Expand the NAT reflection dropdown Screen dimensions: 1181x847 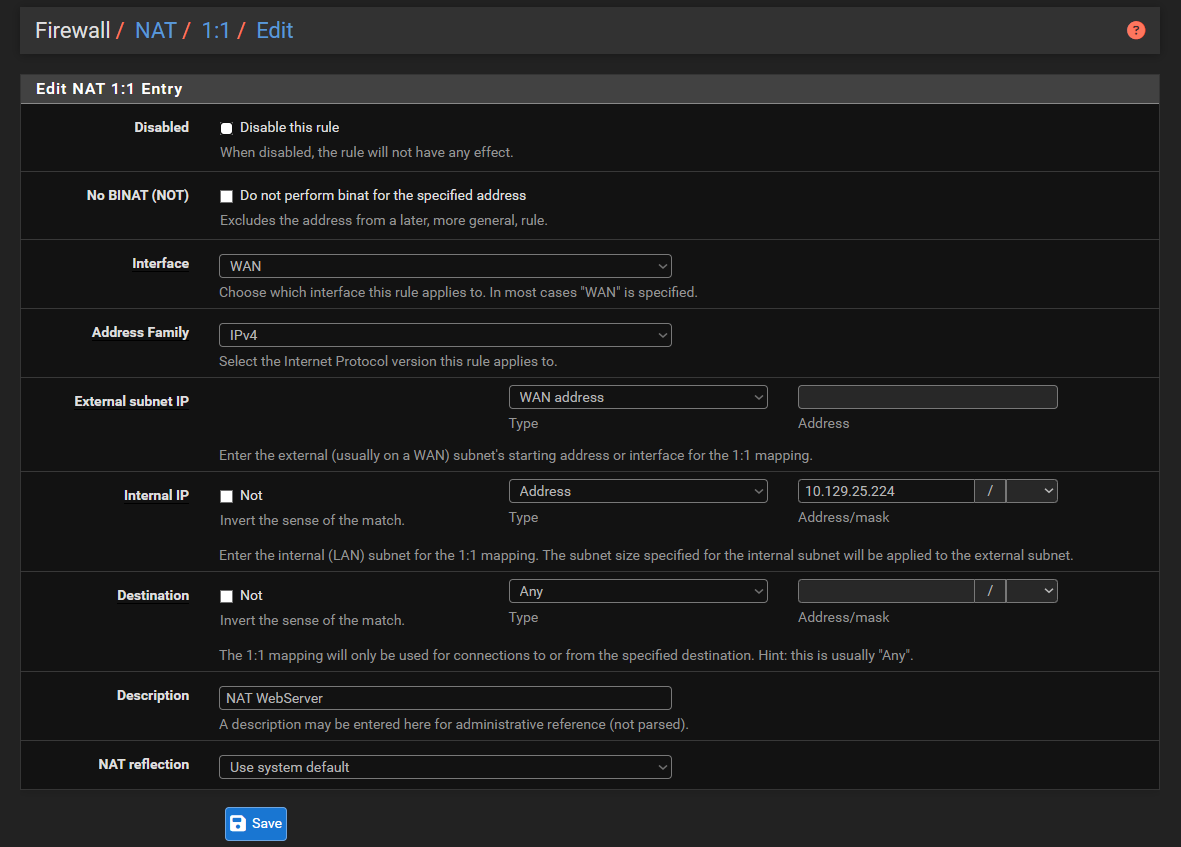pos(445,767)
